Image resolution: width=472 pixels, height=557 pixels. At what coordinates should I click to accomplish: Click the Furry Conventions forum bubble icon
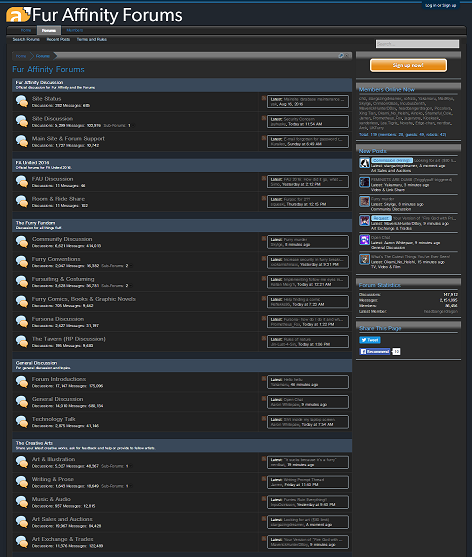(x=22, y=262)
